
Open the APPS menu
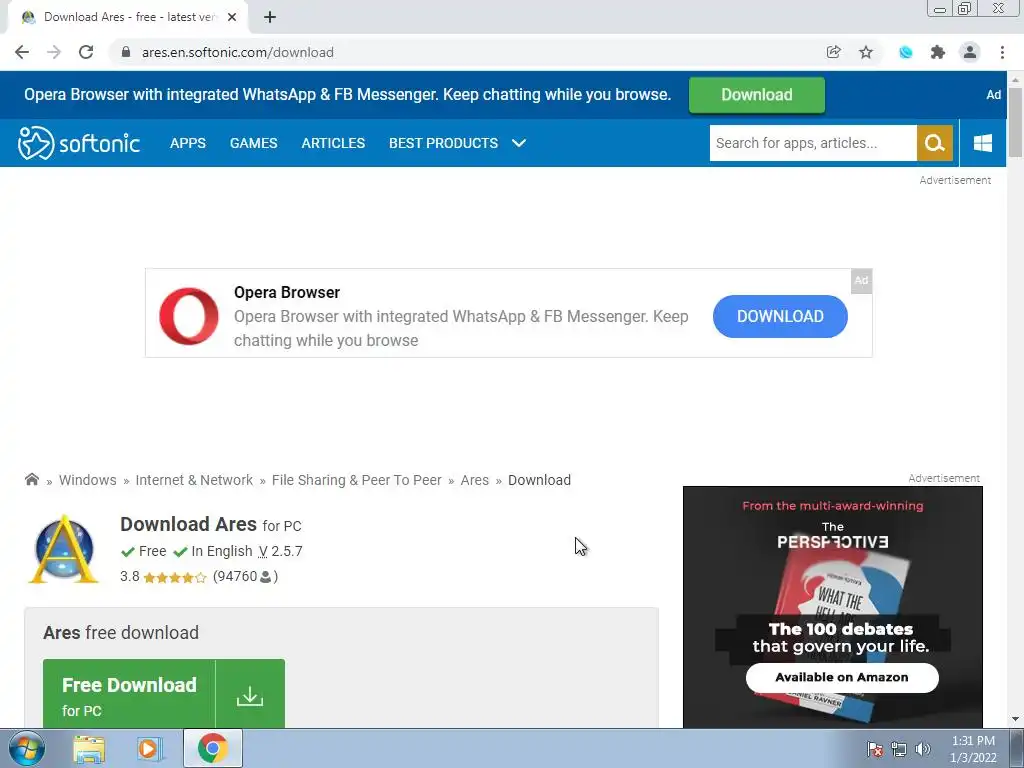click(187, 143)
